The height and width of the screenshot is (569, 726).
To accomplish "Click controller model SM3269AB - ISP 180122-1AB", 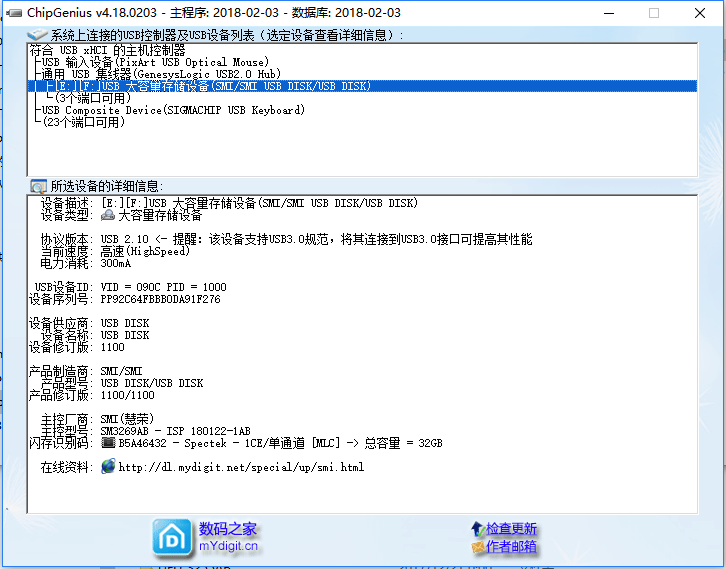I will [175, 431].
